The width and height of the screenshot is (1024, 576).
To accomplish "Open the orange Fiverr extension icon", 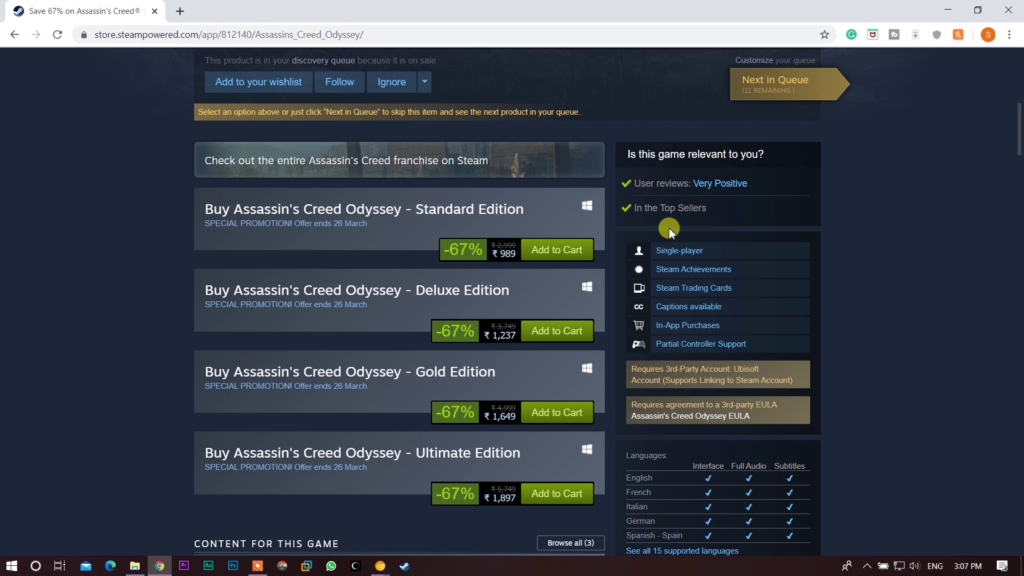I will click(x=958, y=35).
